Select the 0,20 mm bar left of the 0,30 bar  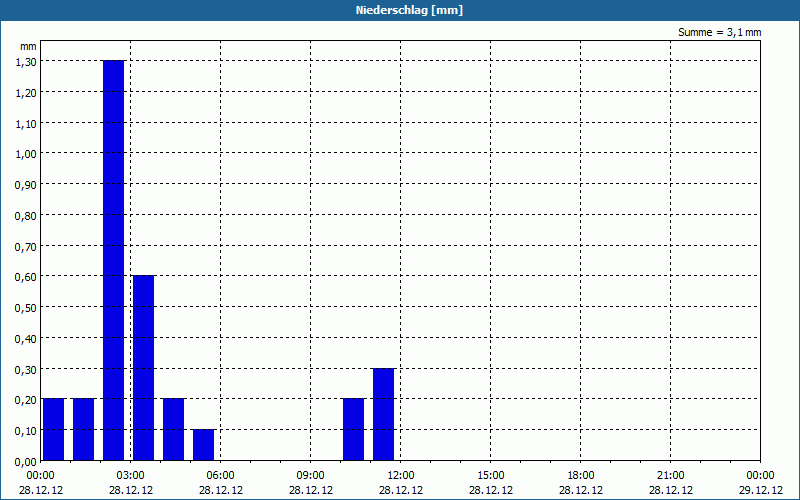point(354,430)
